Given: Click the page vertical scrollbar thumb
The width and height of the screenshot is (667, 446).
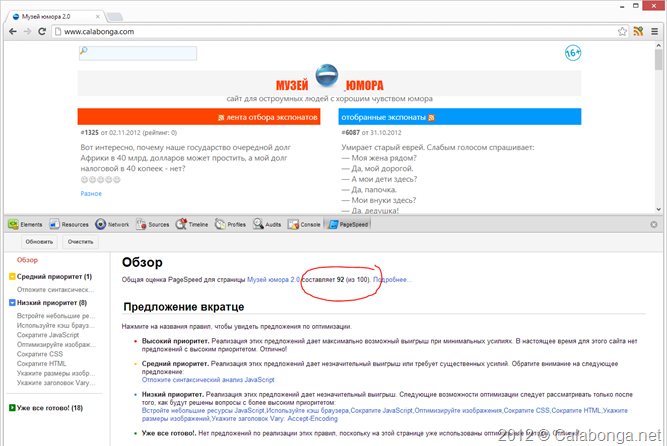Looking at the screenshot, I should pos(658,60).
